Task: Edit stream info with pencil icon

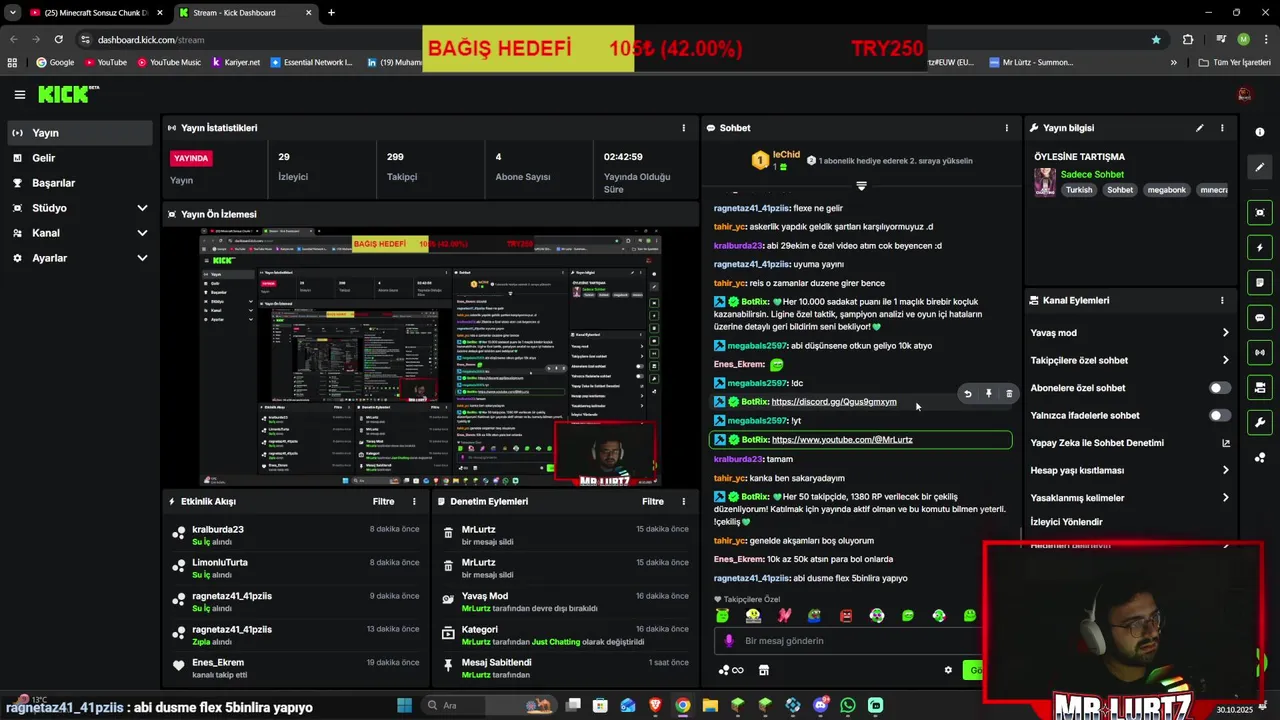Action: click(x=1199, y=128)
